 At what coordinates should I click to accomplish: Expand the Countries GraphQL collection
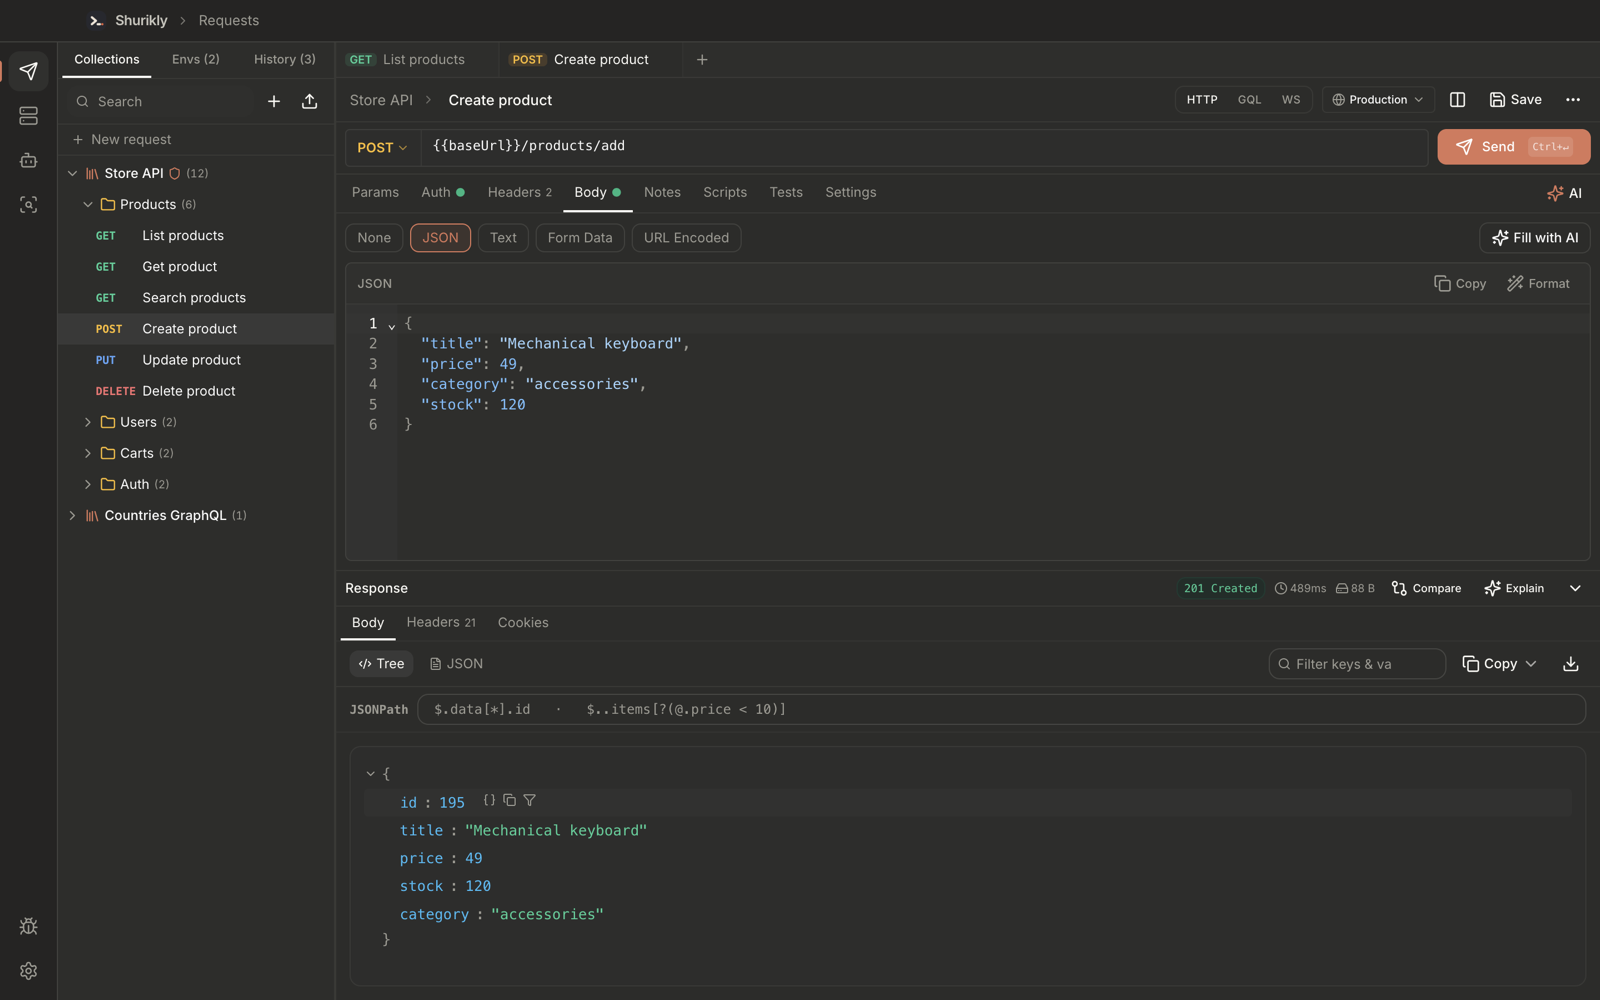72,516
